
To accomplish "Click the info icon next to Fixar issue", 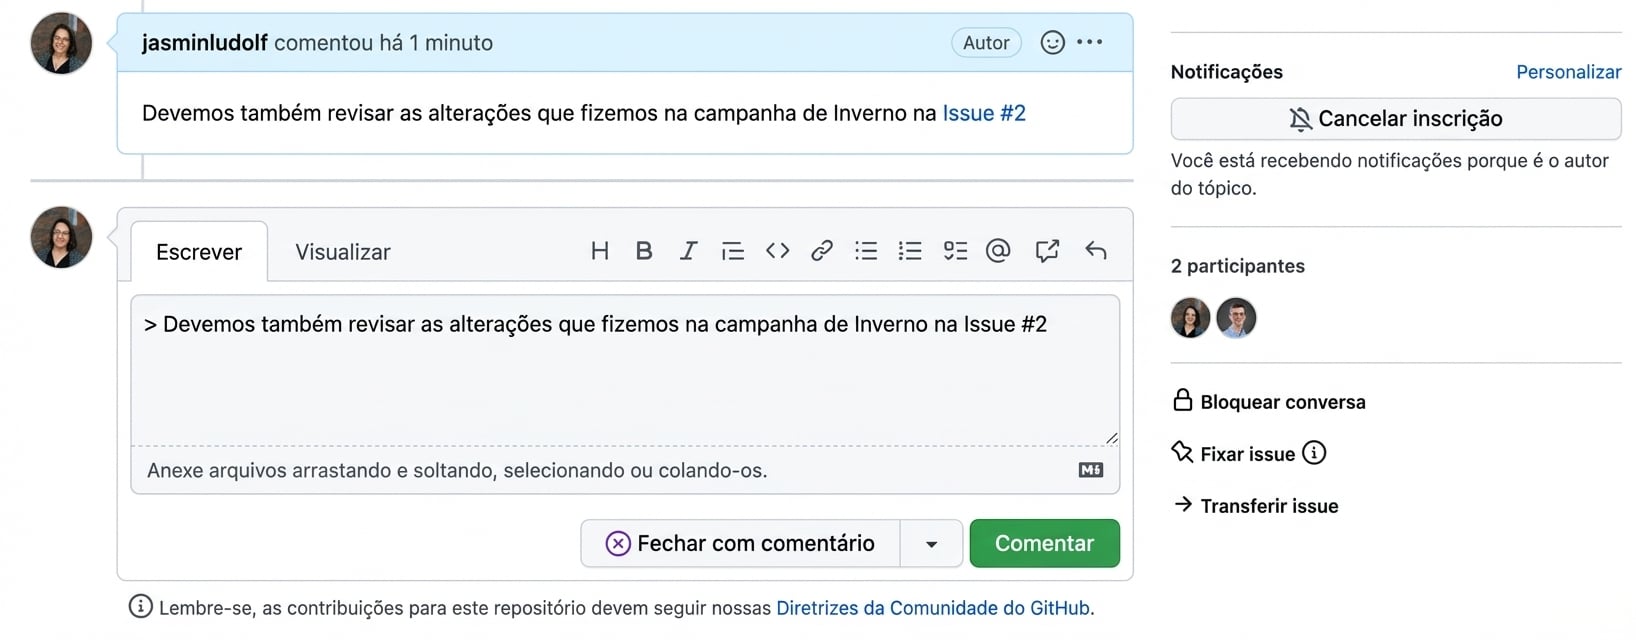I will 1314,453.
